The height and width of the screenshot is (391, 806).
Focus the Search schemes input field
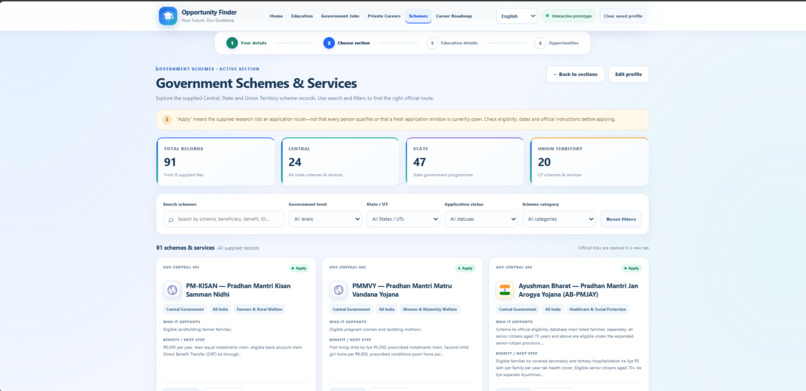coord(224,219)
